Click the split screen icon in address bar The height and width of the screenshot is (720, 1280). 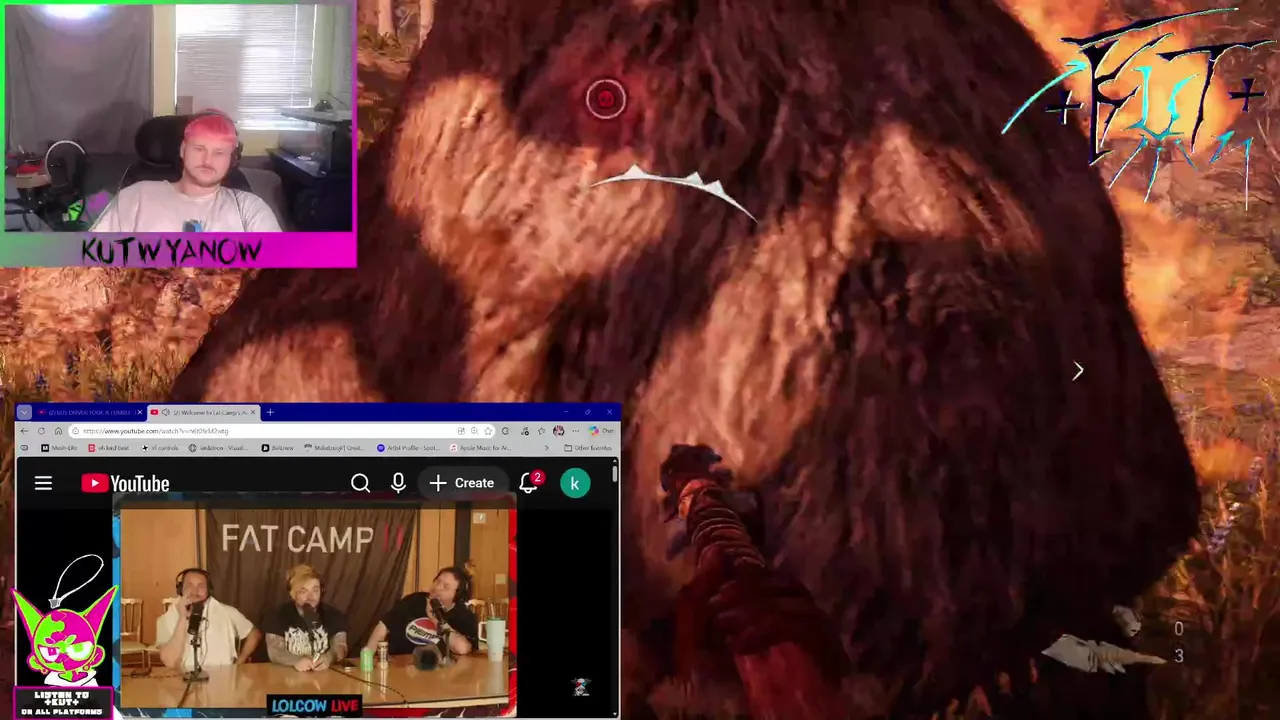[461, 431]
